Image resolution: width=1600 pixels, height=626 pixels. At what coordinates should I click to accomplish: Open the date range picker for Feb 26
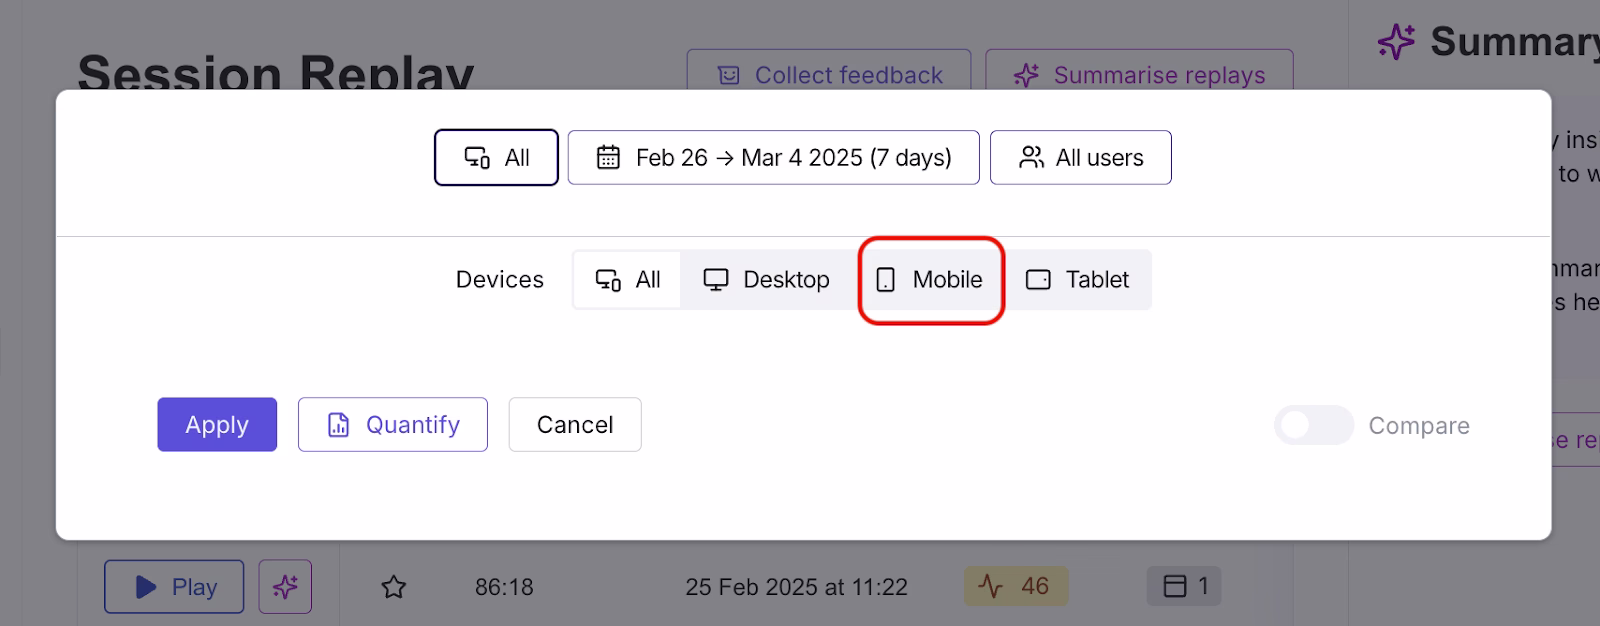[x=773, y=157]
